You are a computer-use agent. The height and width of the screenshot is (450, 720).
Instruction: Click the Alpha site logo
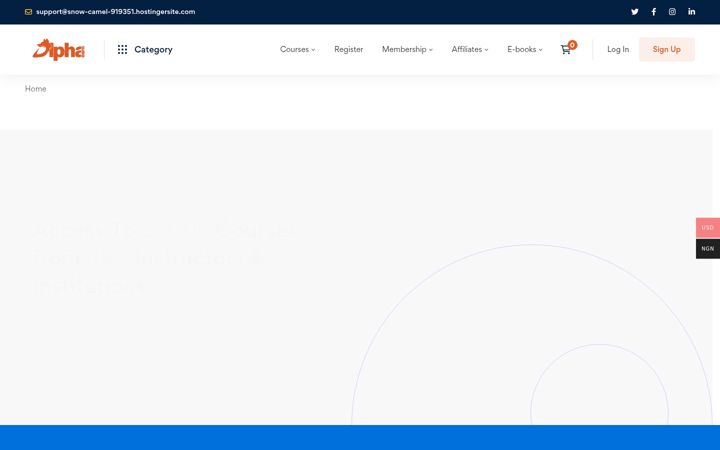coord(58,50)
